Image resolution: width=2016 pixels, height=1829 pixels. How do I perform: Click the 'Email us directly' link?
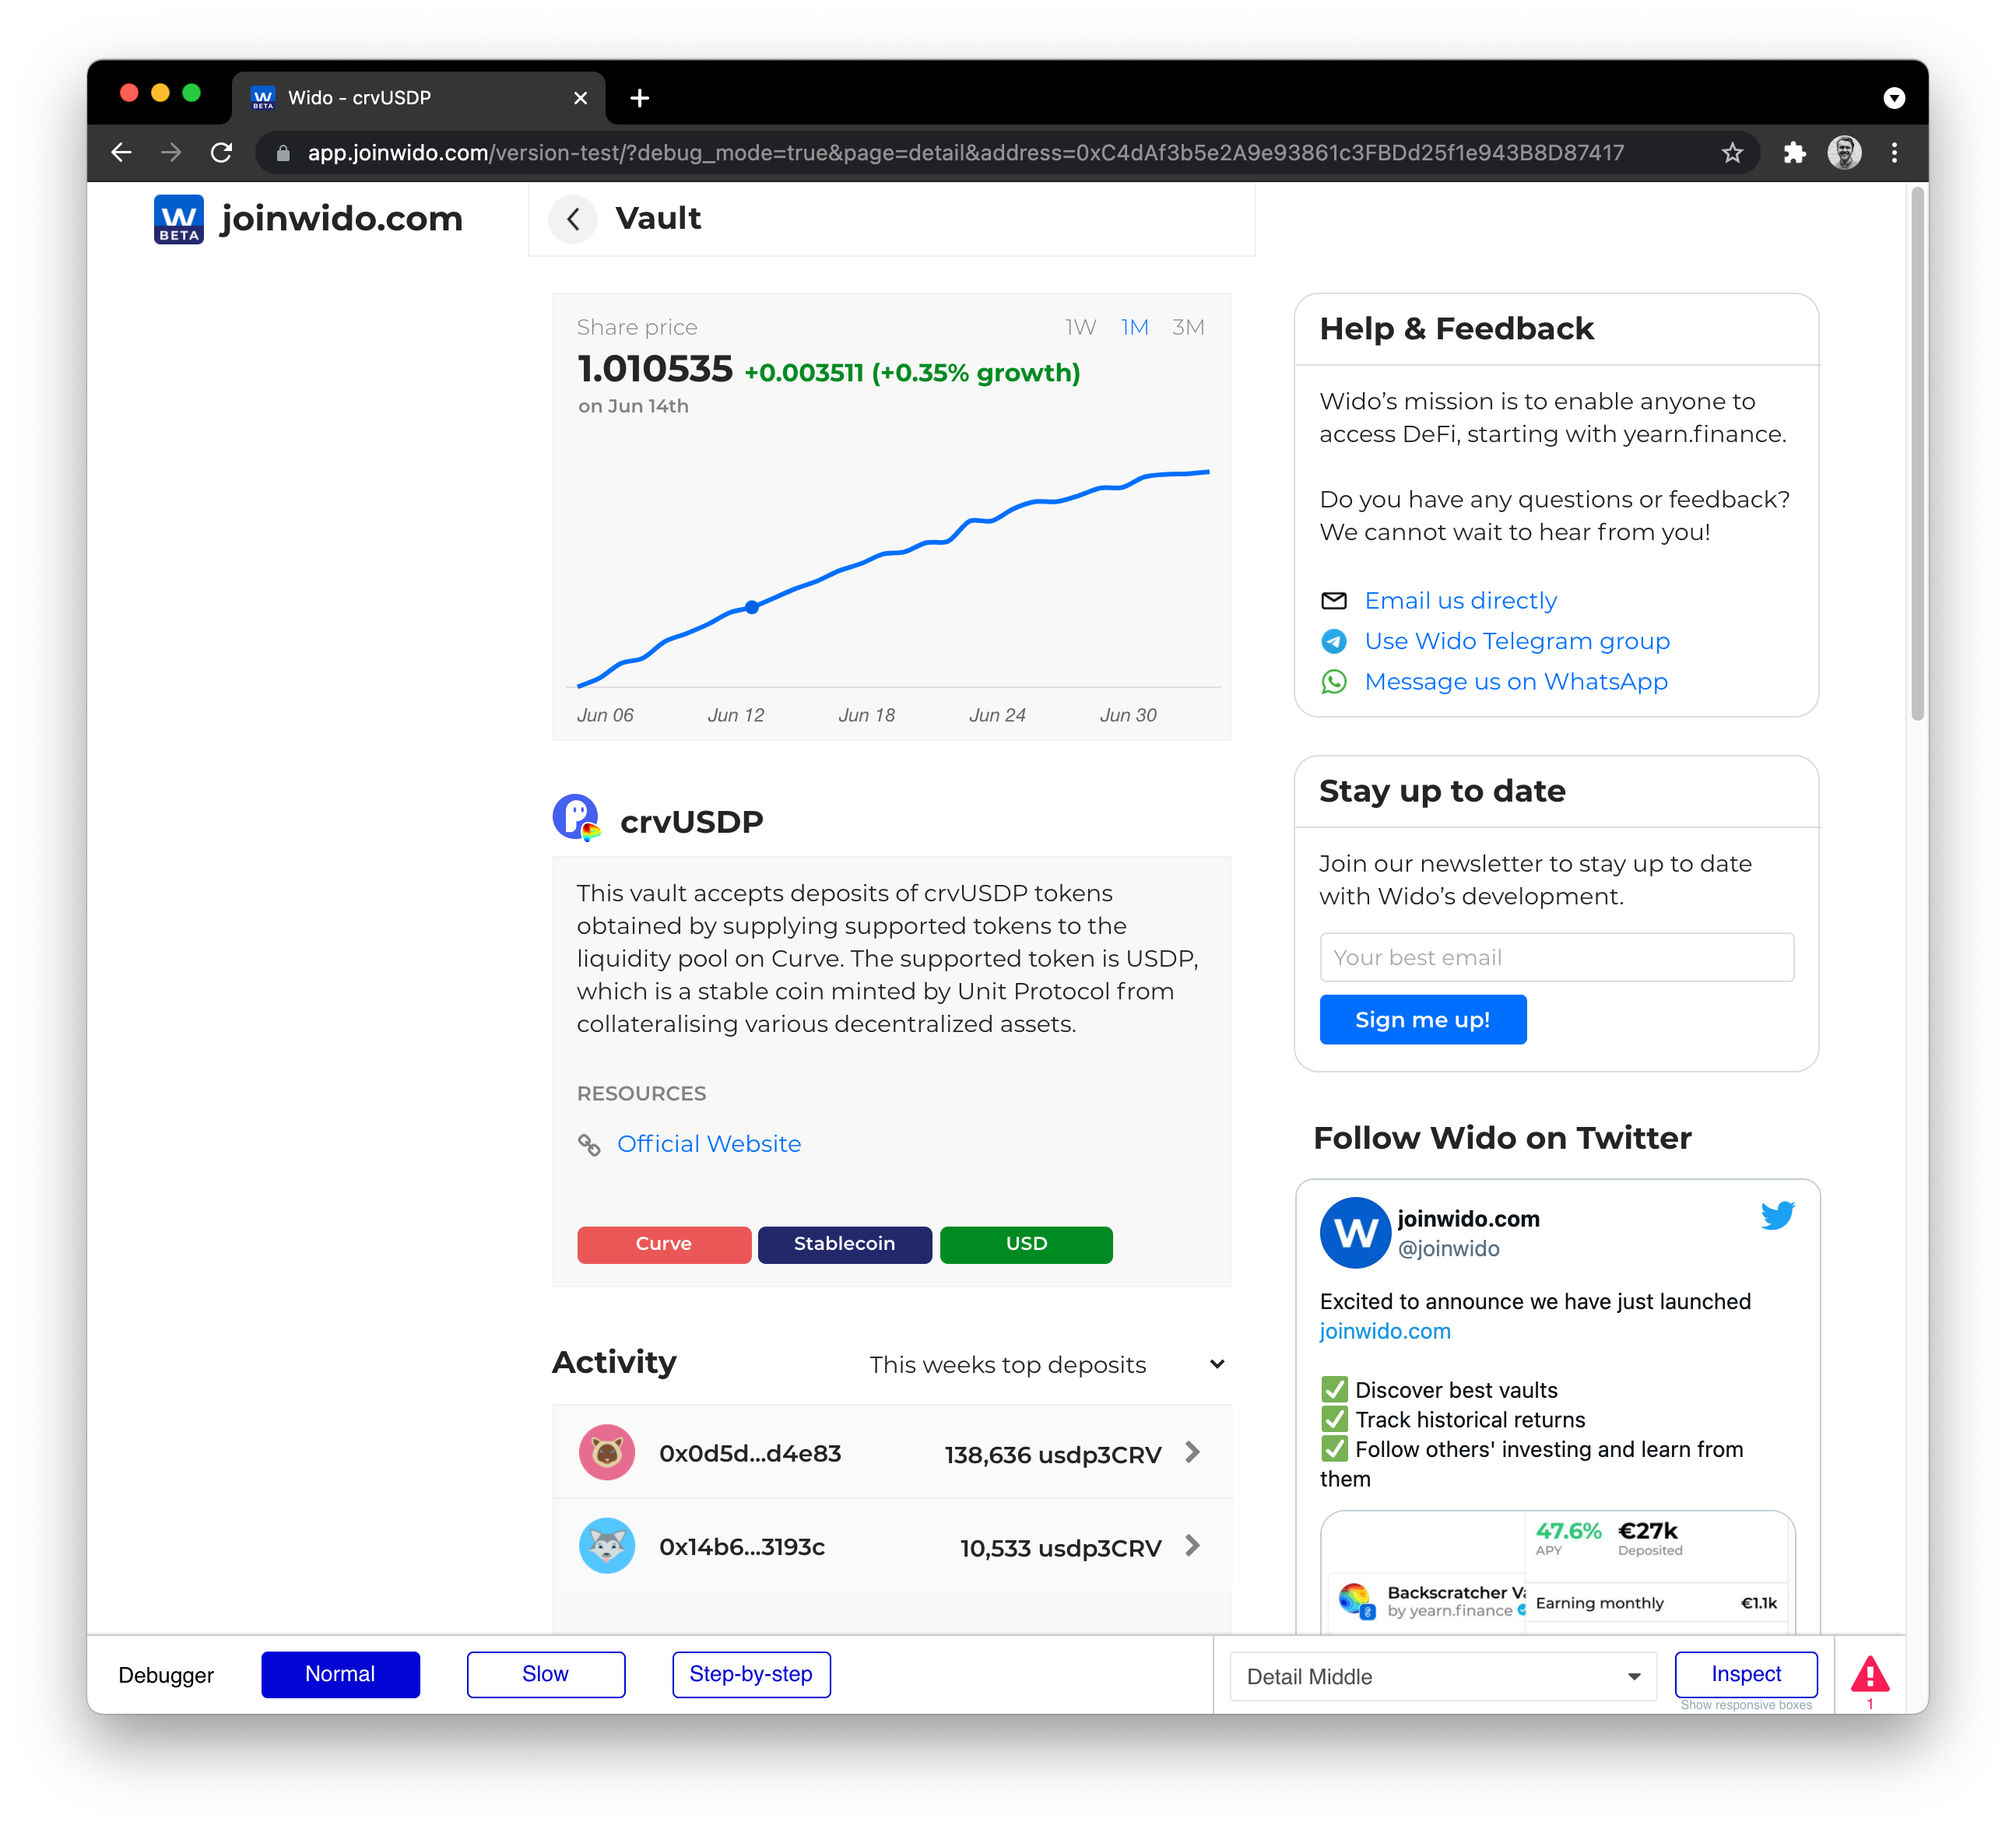1461,600
